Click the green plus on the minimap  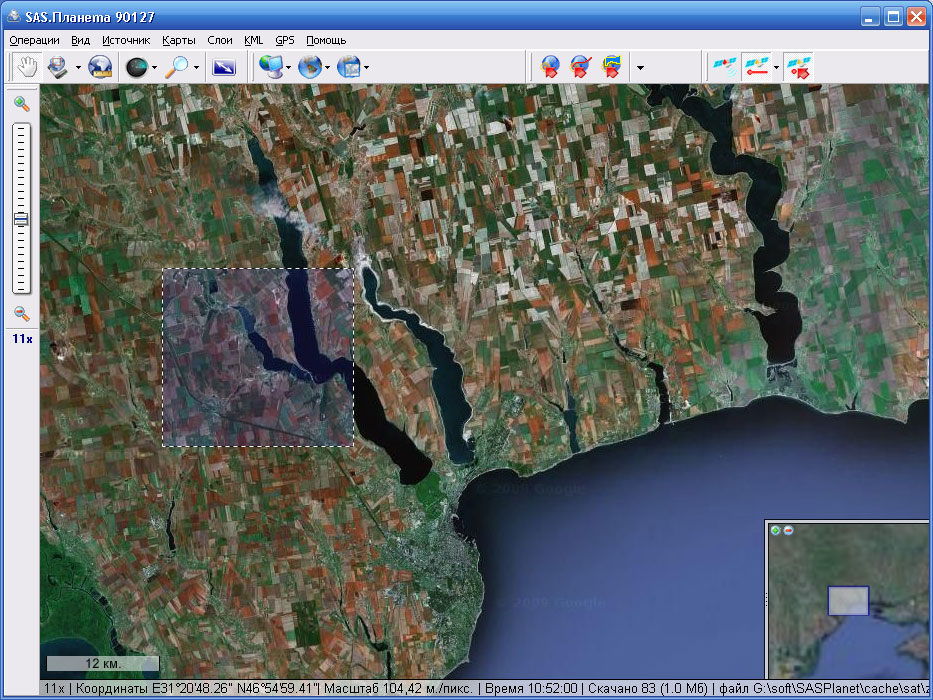tap(776, 530)
